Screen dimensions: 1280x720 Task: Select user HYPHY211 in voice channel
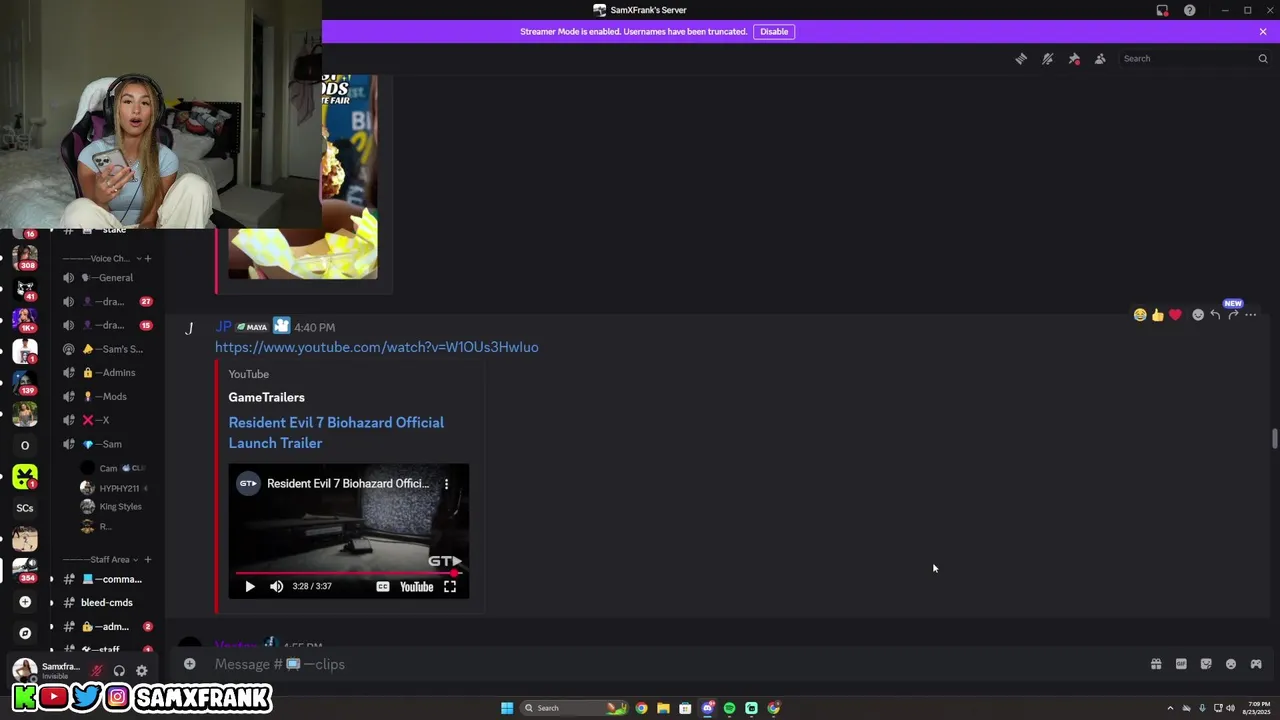112,488
